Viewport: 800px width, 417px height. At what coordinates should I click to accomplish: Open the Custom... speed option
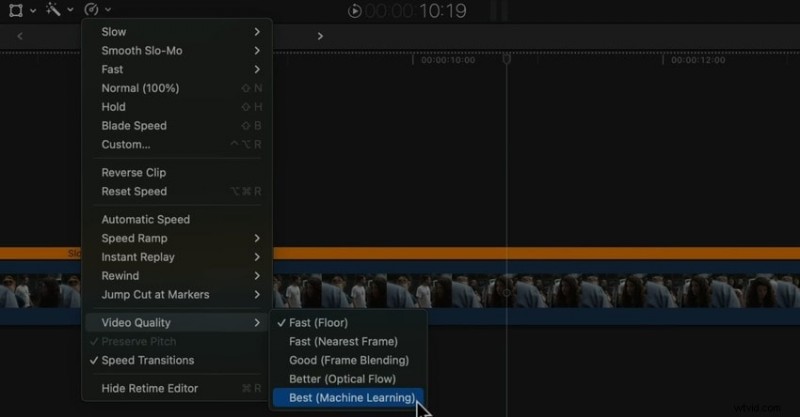tap(177, 144)
